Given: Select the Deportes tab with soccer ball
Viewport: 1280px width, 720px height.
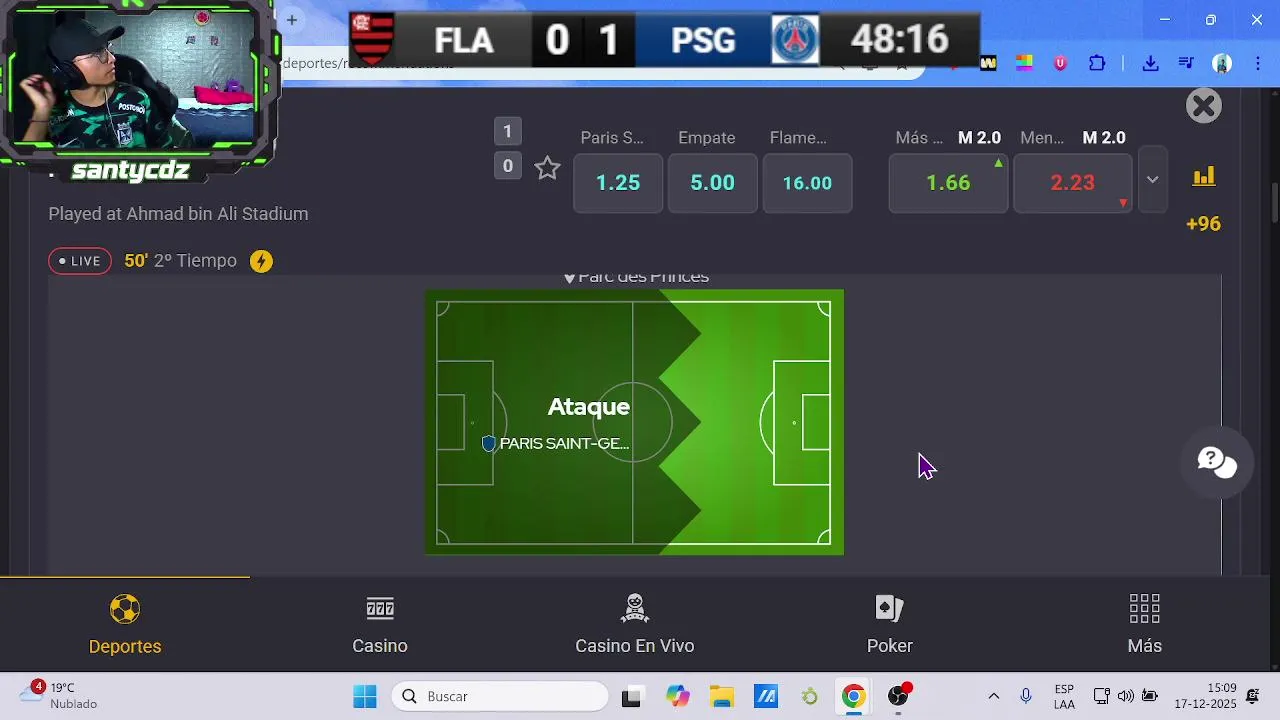Looking at the screenshot, I should (125, 625).
